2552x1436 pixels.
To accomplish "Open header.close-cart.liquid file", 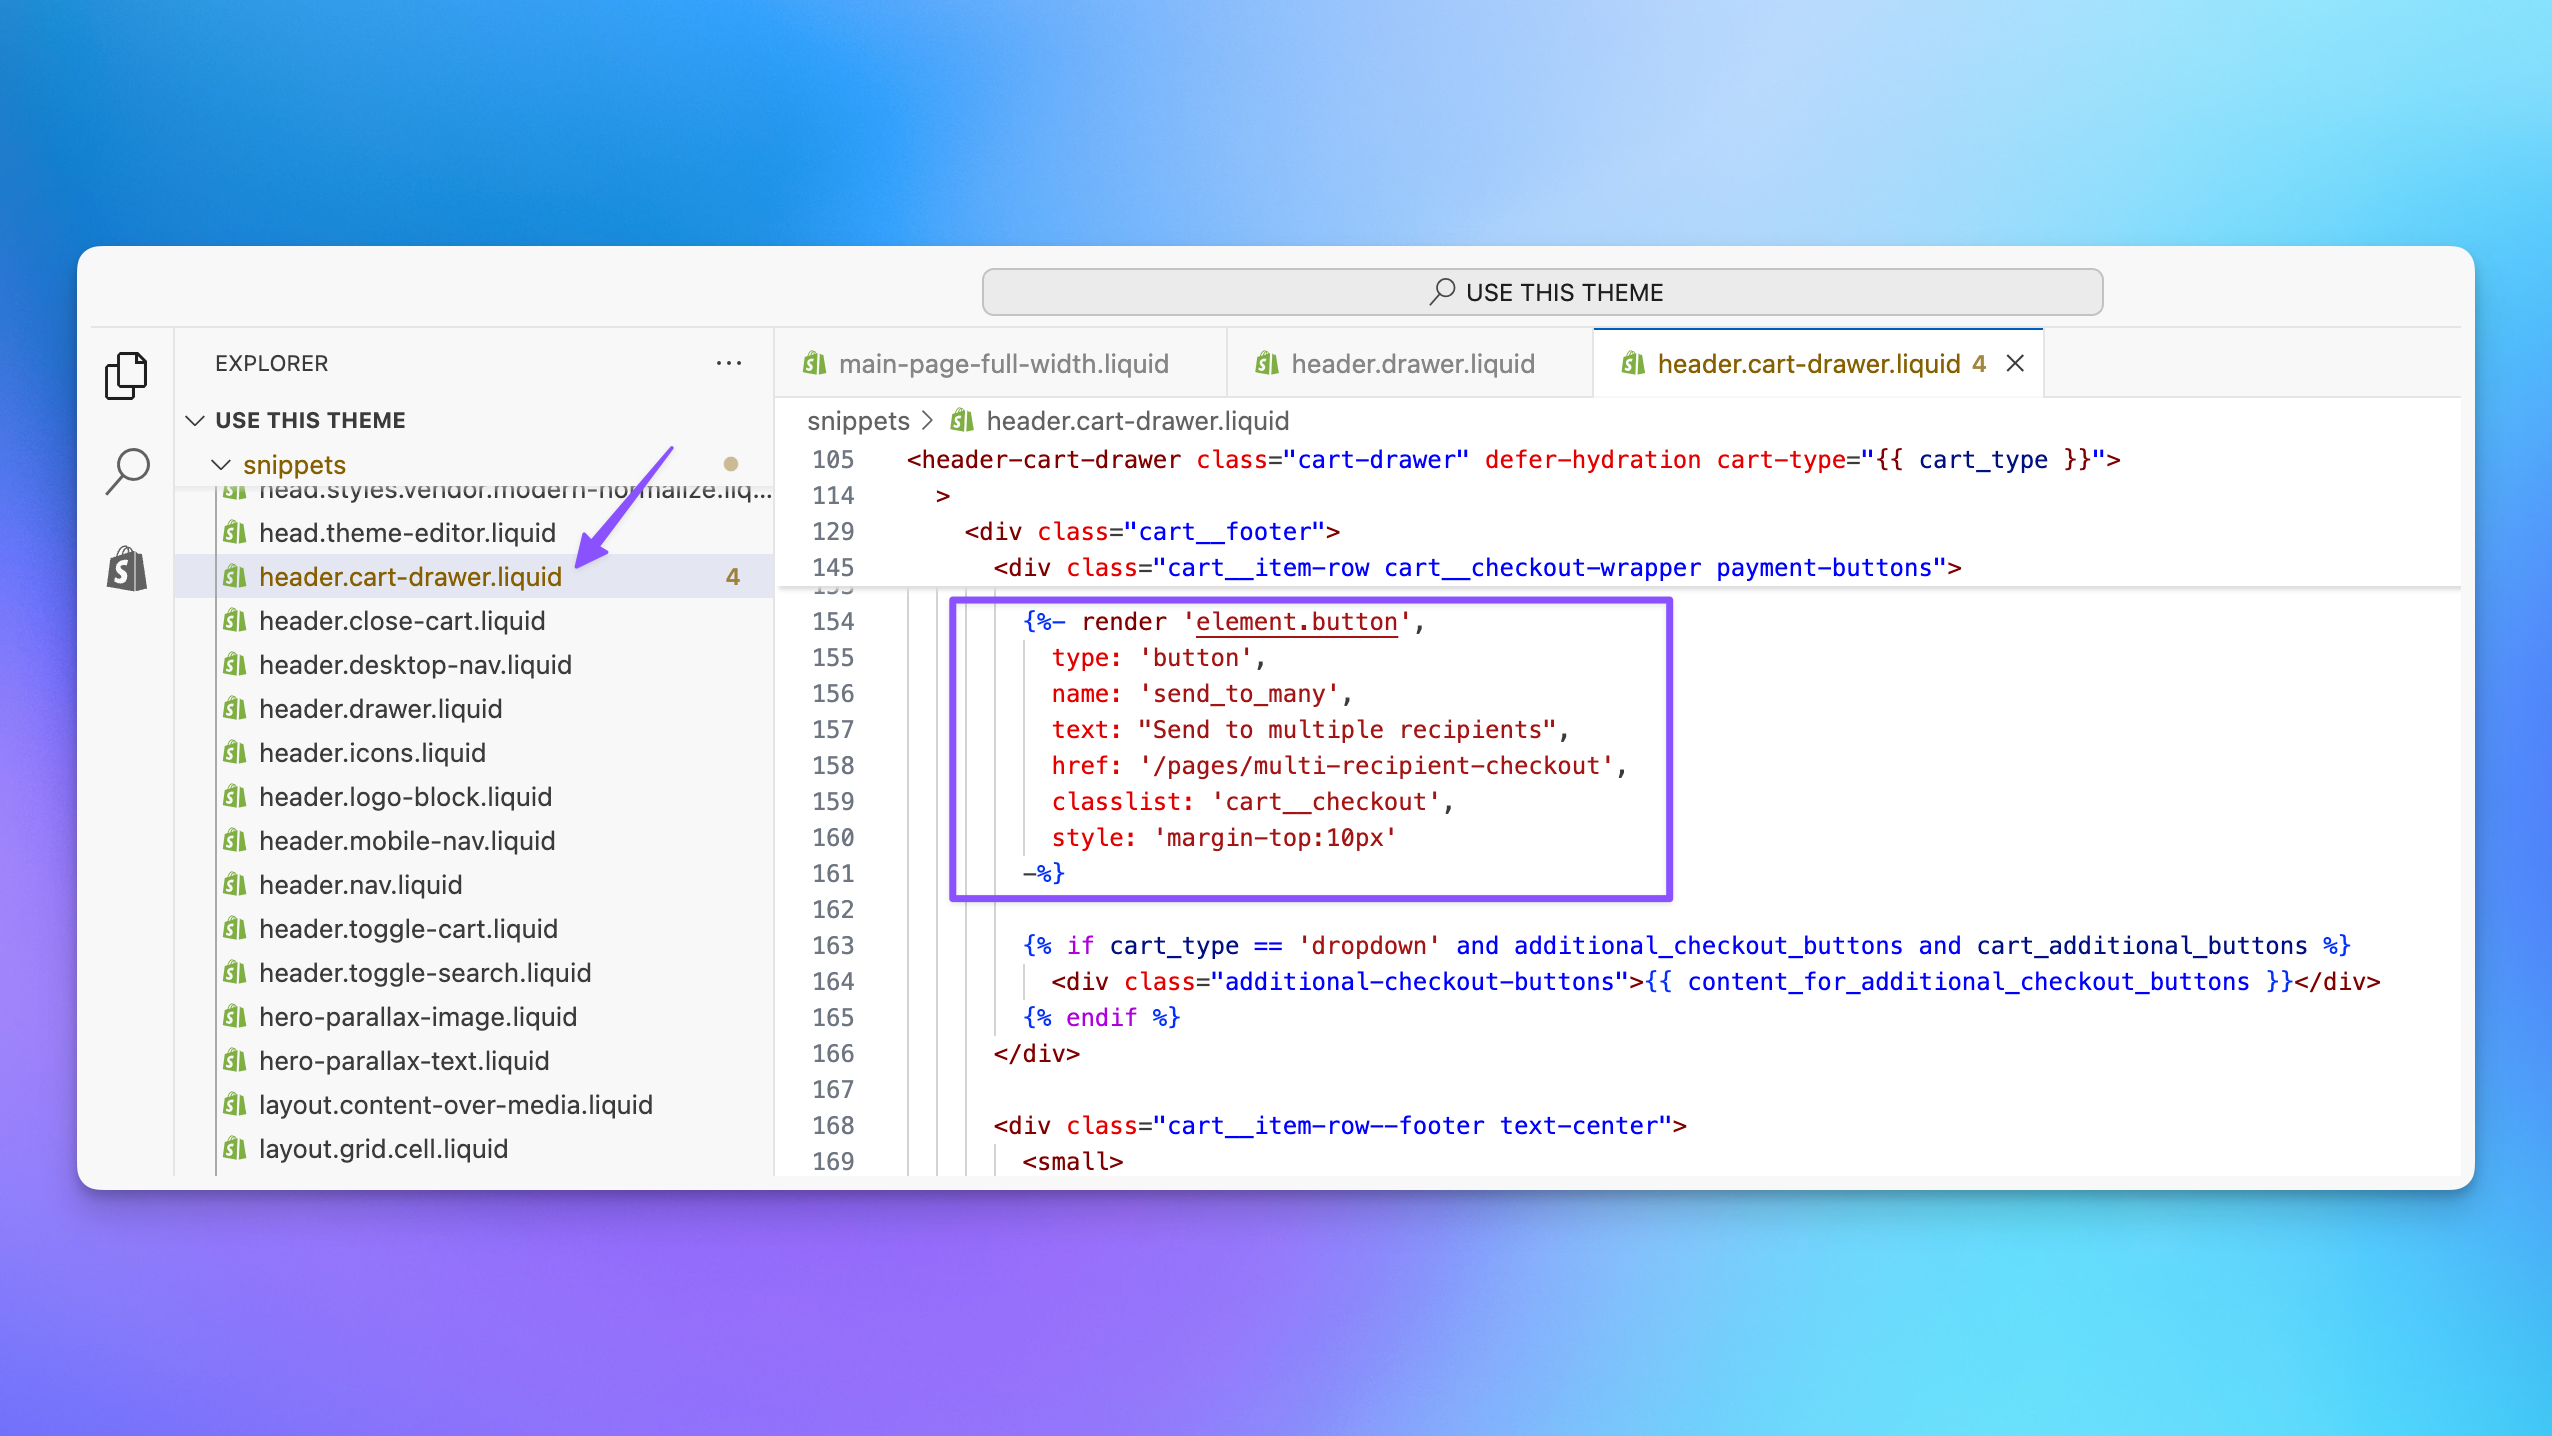I will [x=402, y=621].
